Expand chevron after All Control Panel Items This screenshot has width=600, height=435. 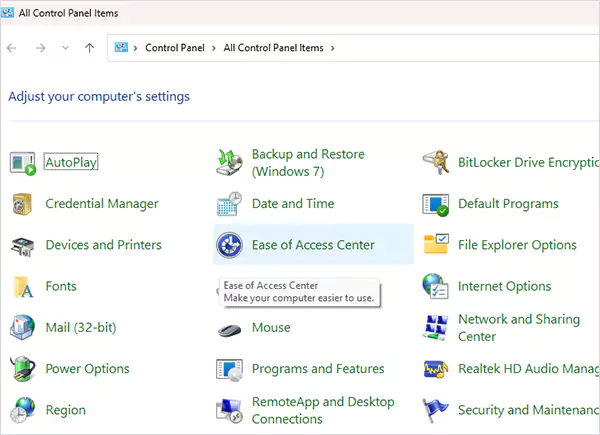tap(333, 48)
